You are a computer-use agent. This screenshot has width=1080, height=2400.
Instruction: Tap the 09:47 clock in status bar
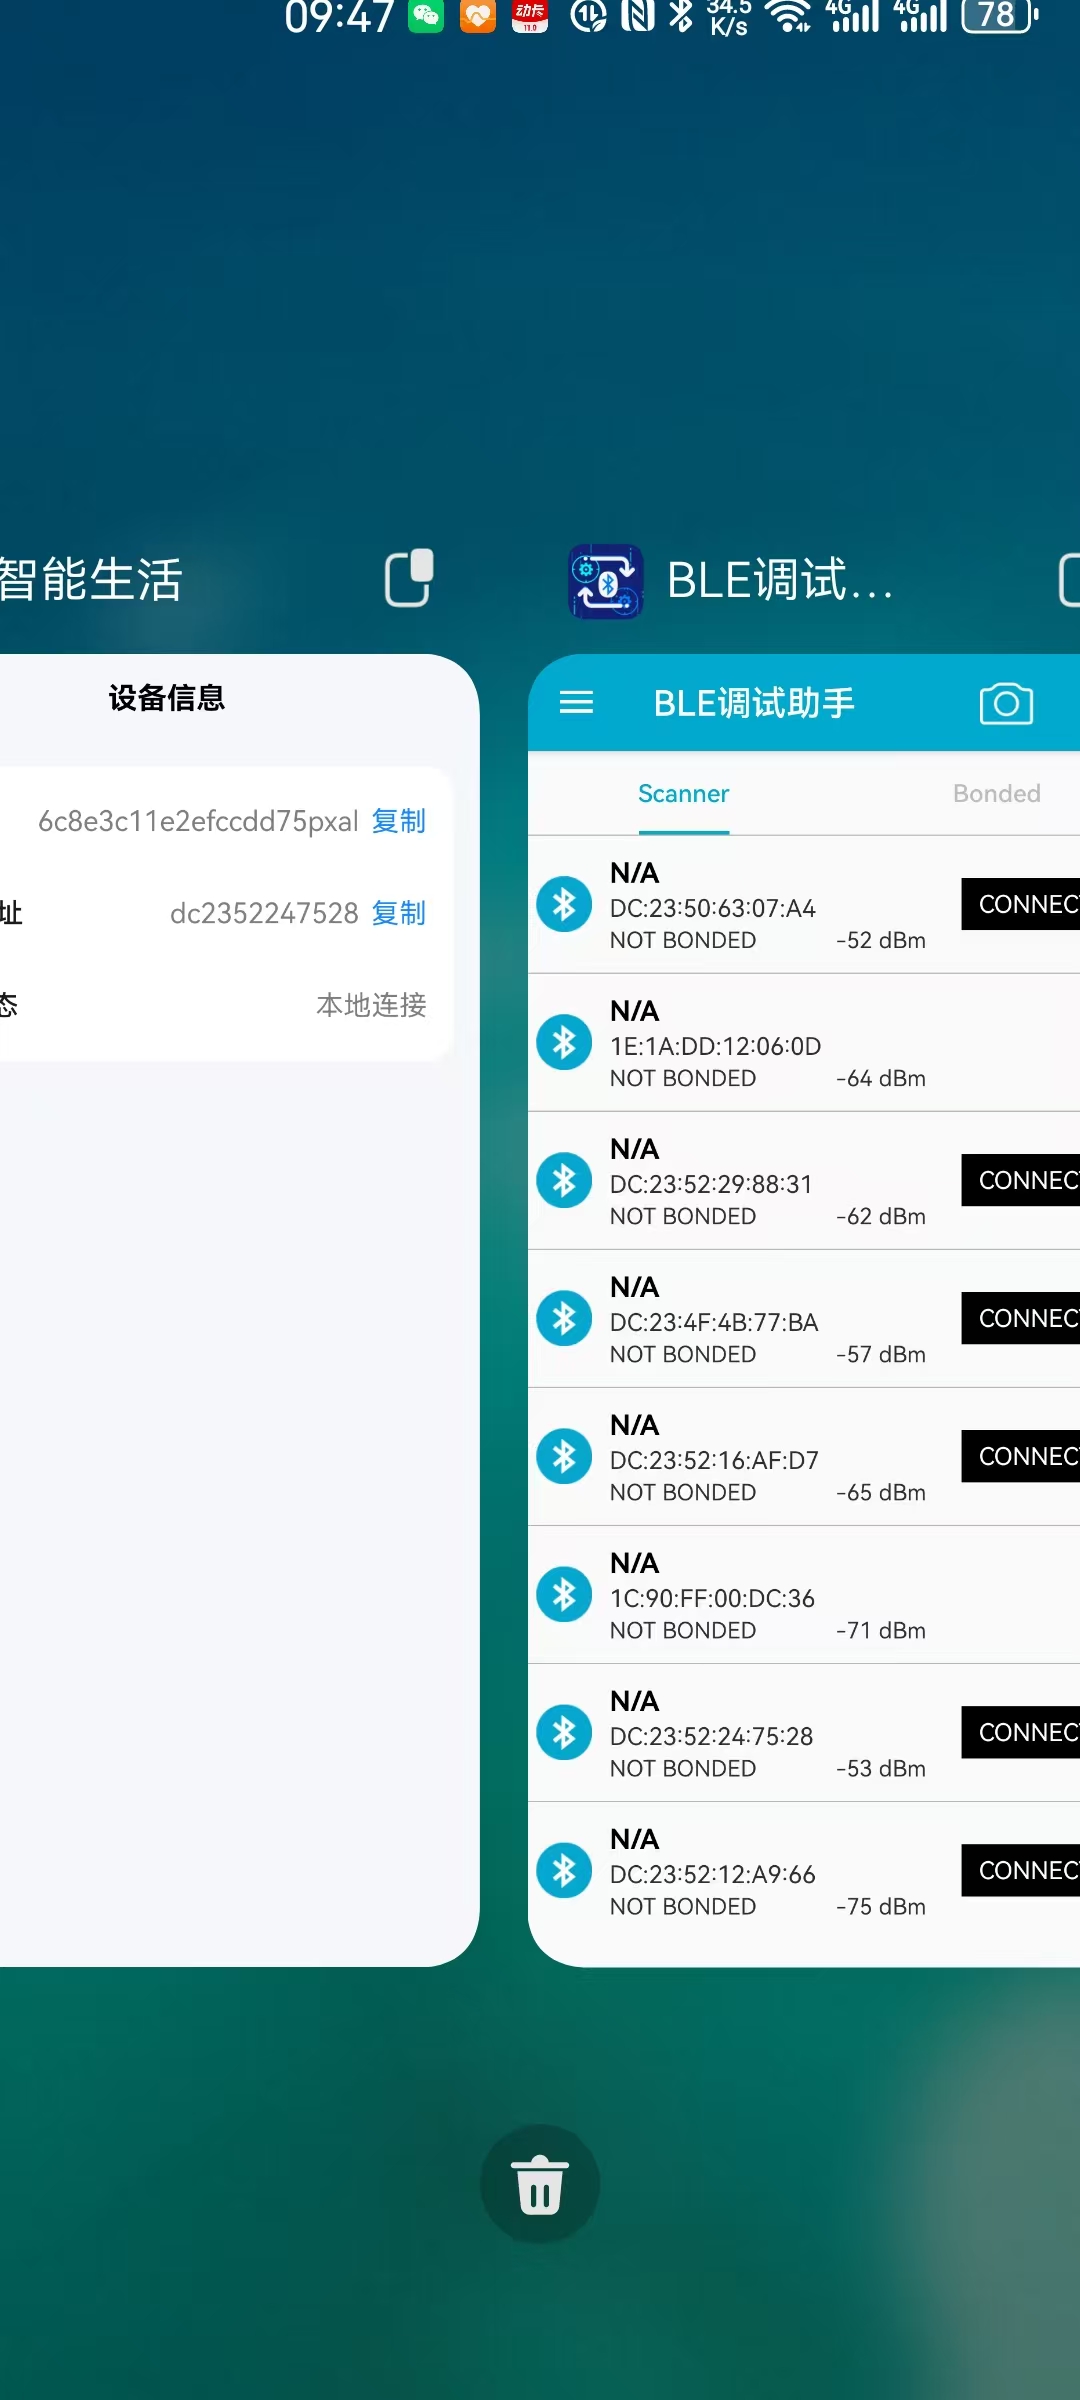339,16
